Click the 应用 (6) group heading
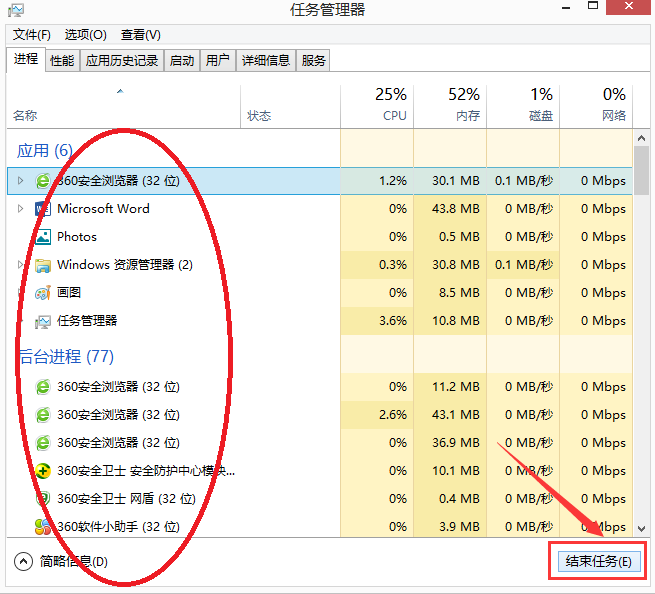 coord(45,150)
